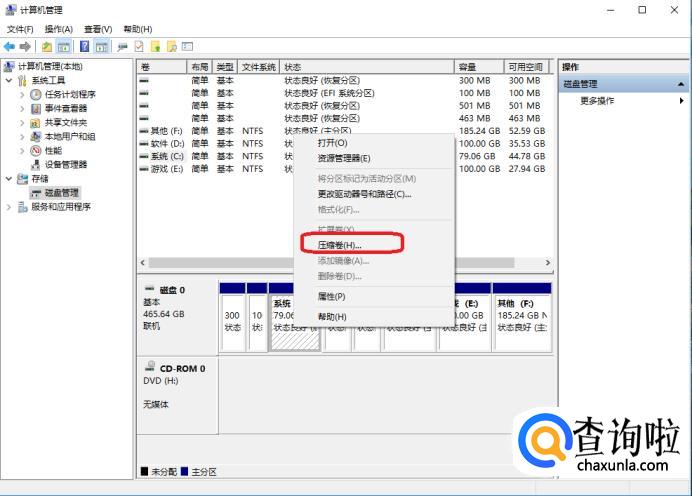Click the 共享文件夹 icon in tree
The height and width of the screenshot is (496, 692).
point(36,123)
